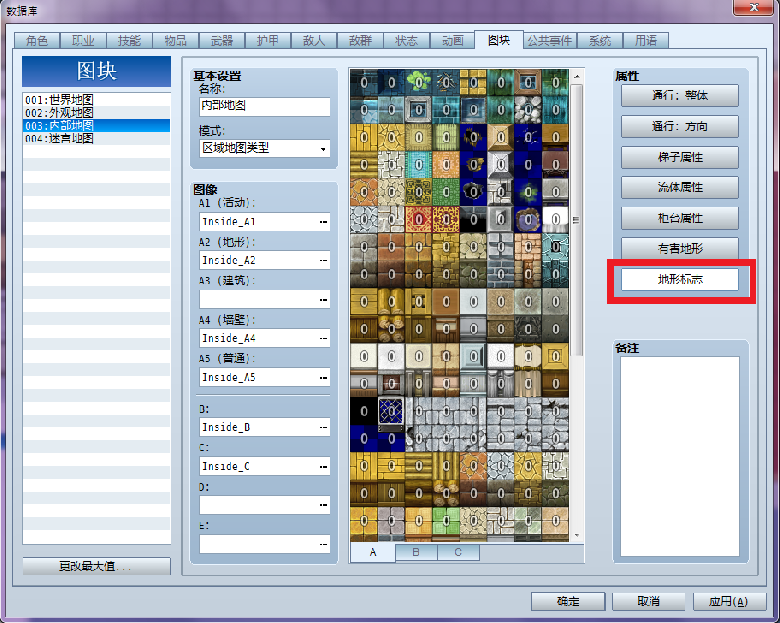Select the 柜台属性 button
Image resolution: width=780 pixels, height=623 pixels.
click(680, 218)
